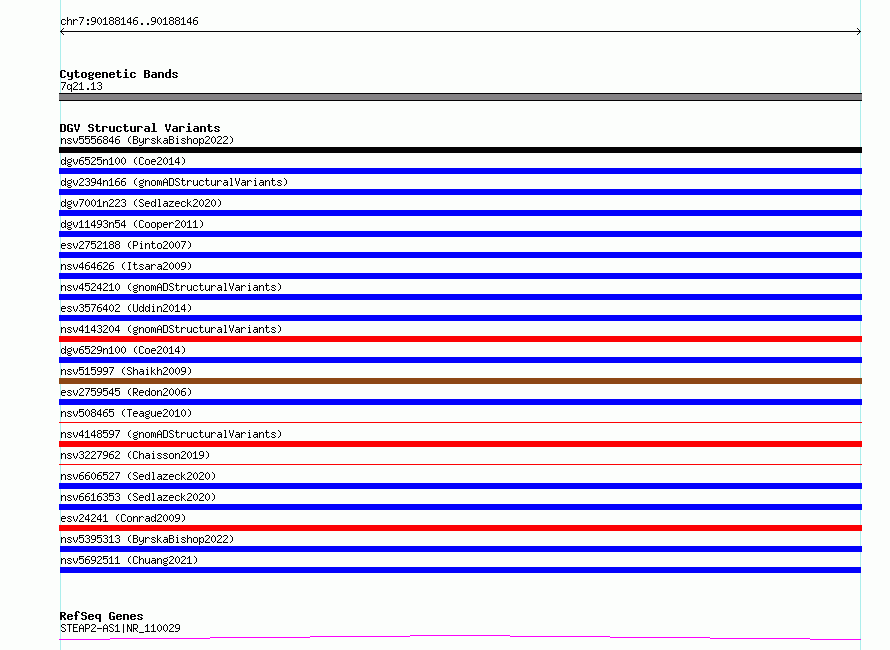Viewport: 890px width, 650px height.
Task: Open nsv464626 (Itsara2009) label
Action: point(126,266)
